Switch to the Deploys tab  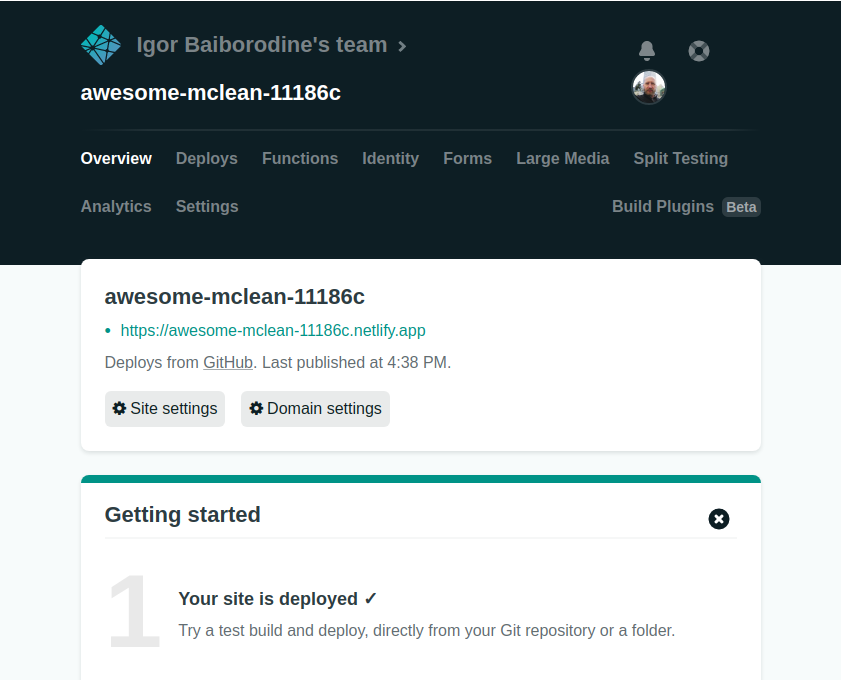[x=206, y=159]
